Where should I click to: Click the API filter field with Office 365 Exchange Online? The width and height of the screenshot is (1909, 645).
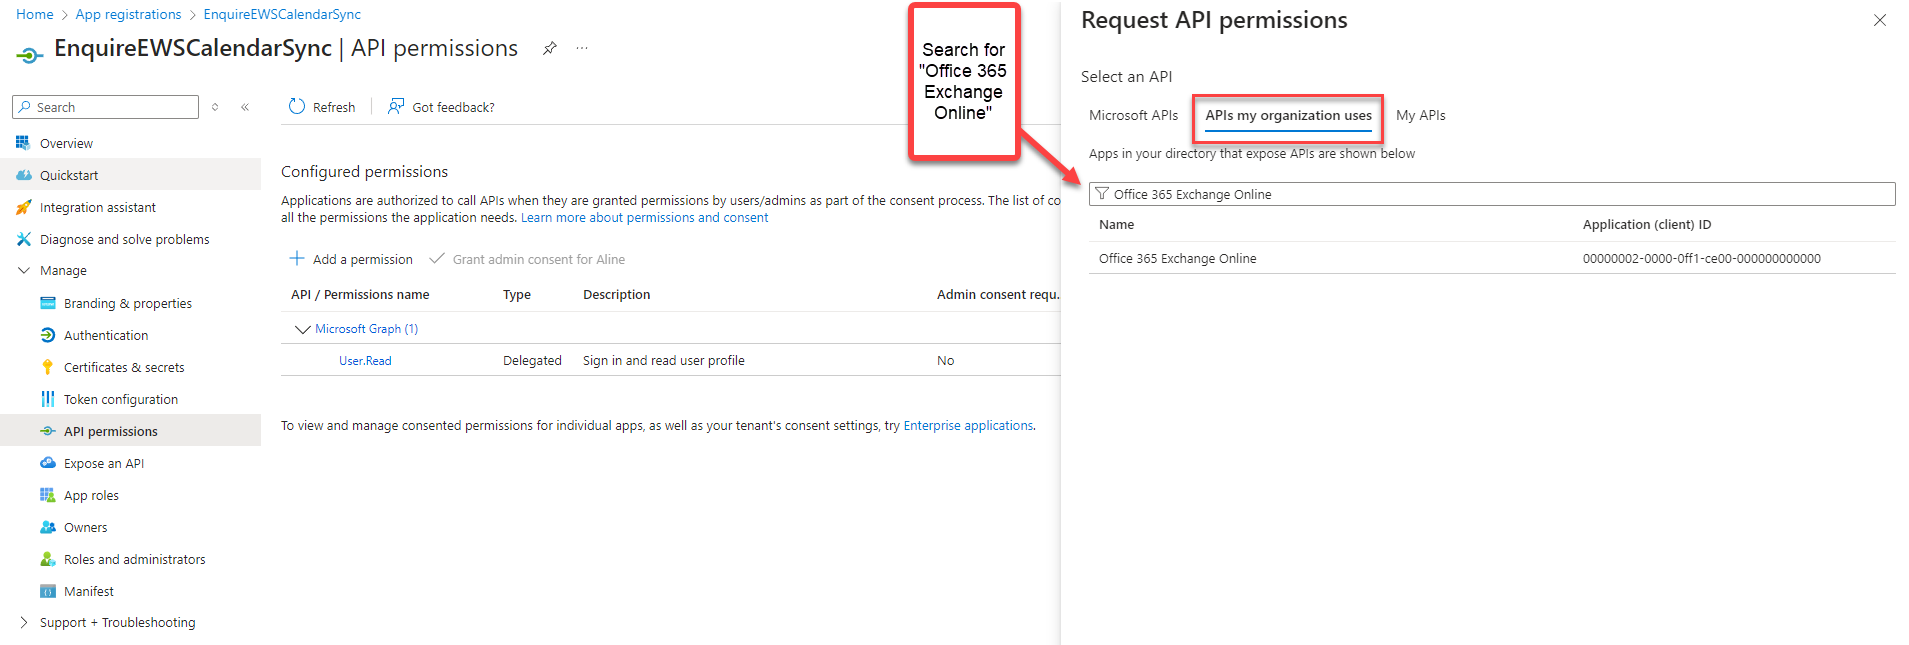1492,194
